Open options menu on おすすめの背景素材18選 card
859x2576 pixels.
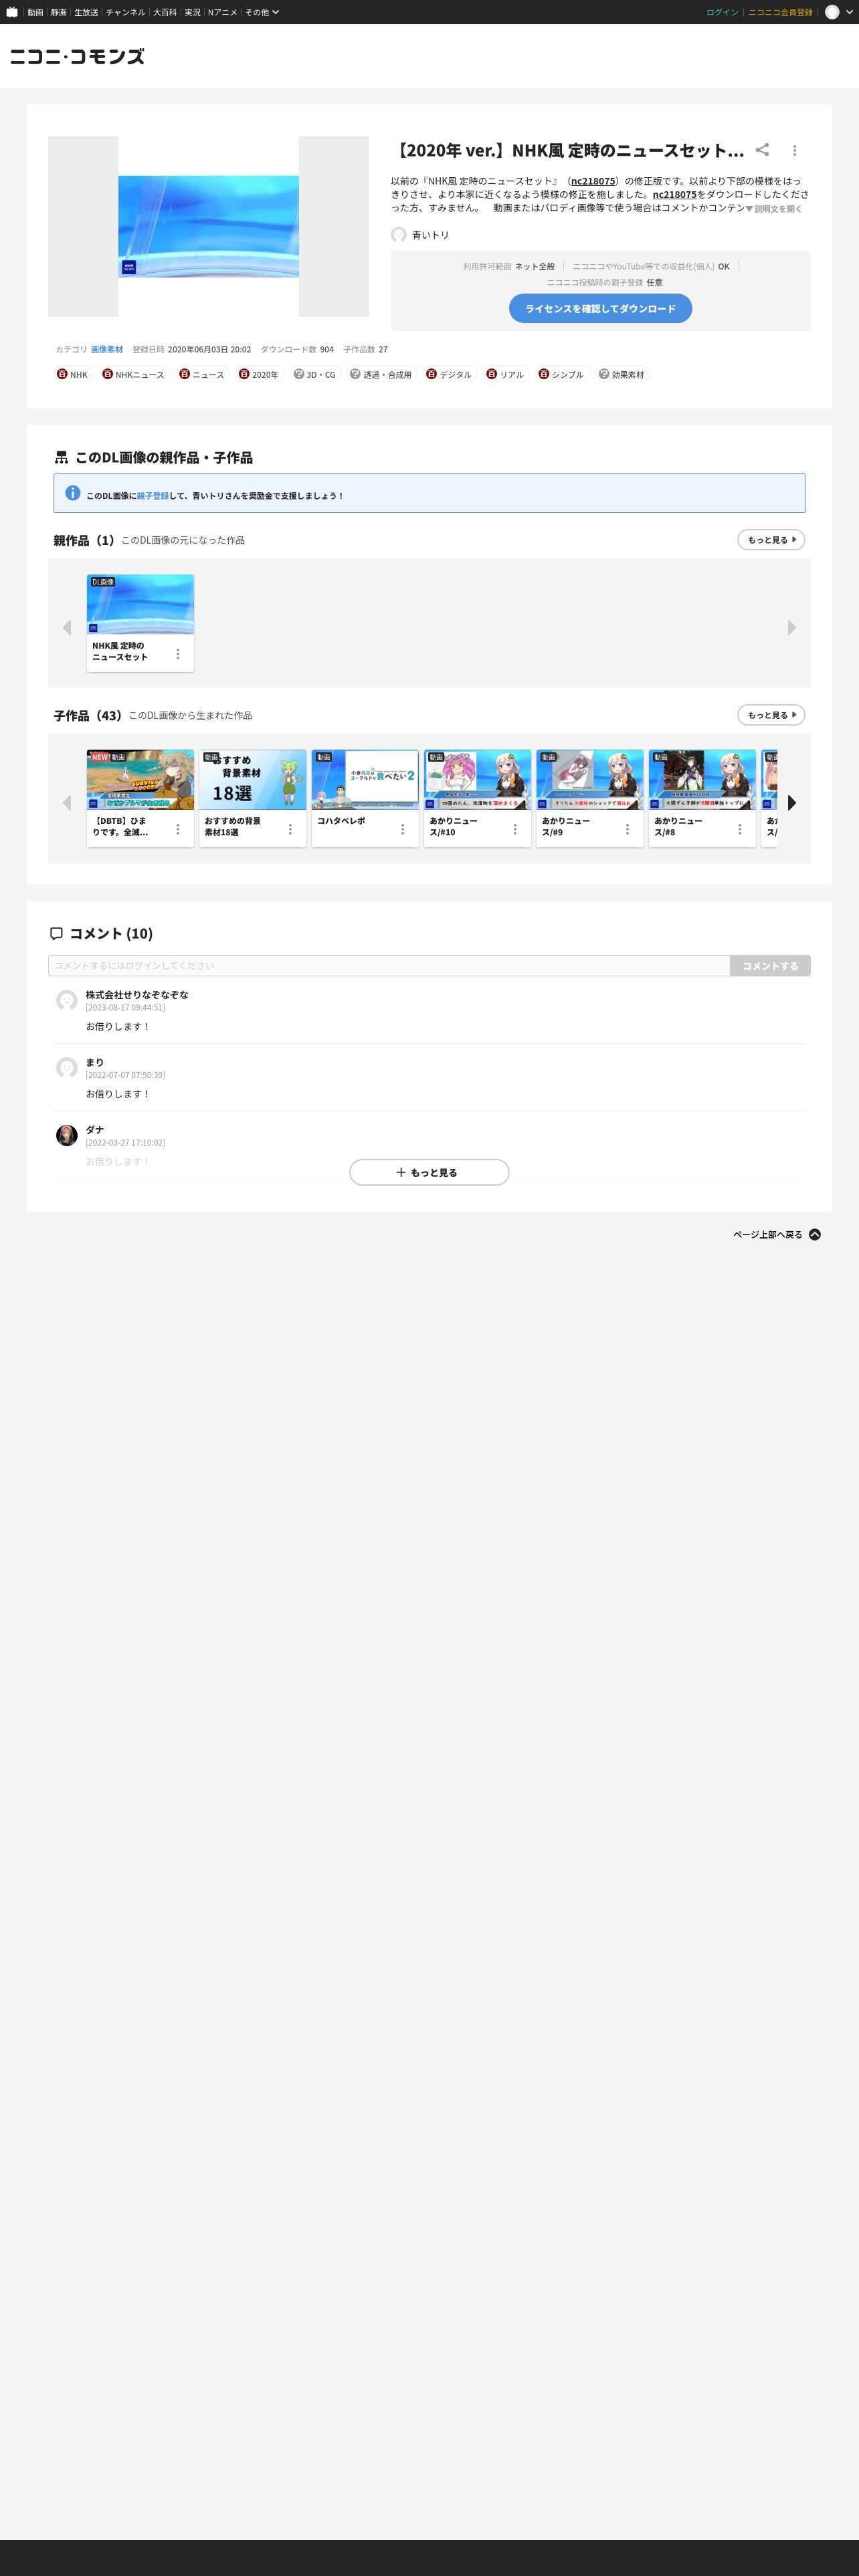[290, 829]
